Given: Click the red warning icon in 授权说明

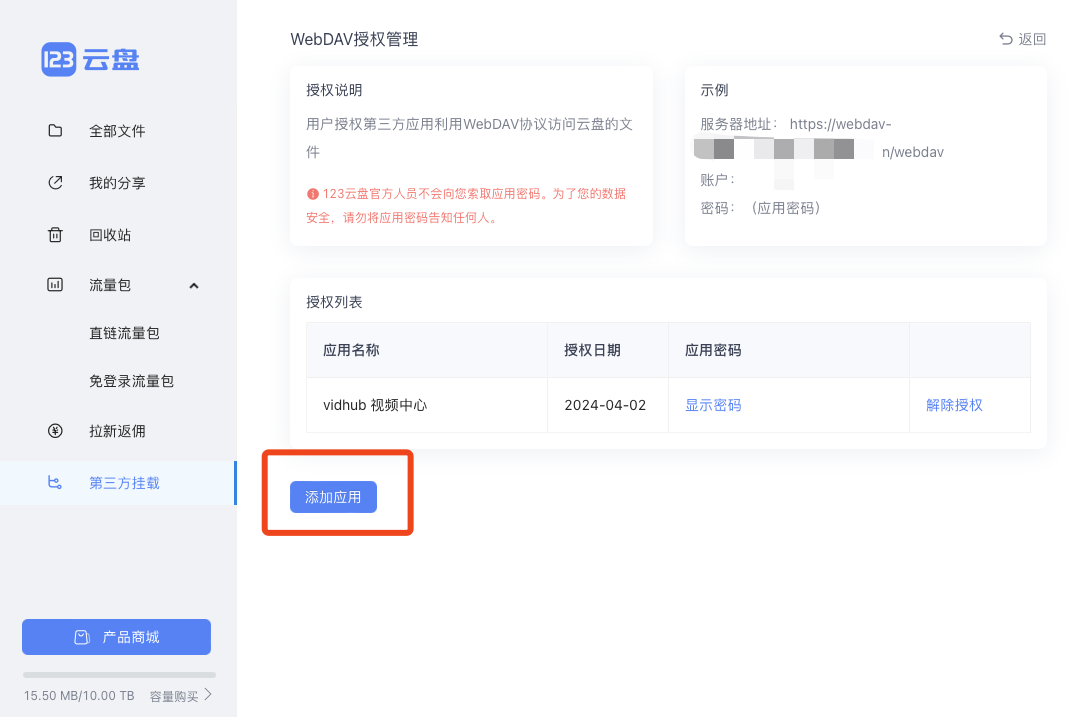Looking at the screenshot, I should click(x=313, y=194).
